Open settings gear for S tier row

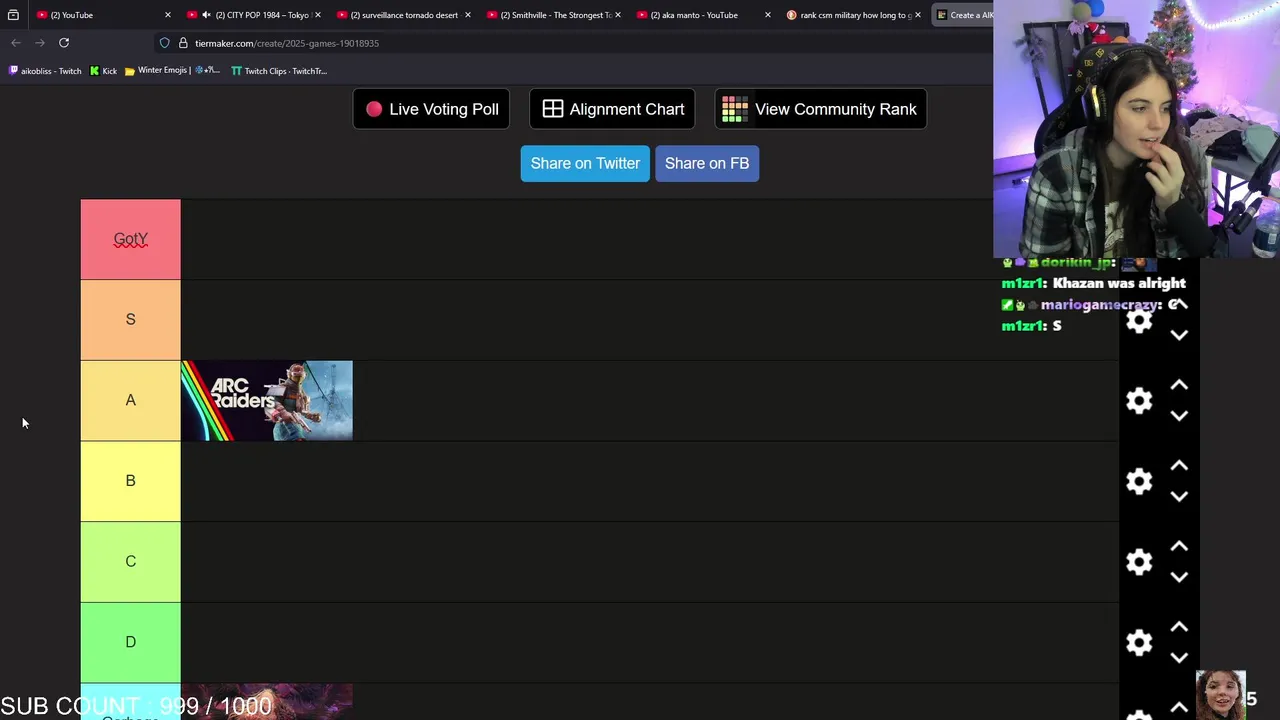click(x=1139, y=320)
